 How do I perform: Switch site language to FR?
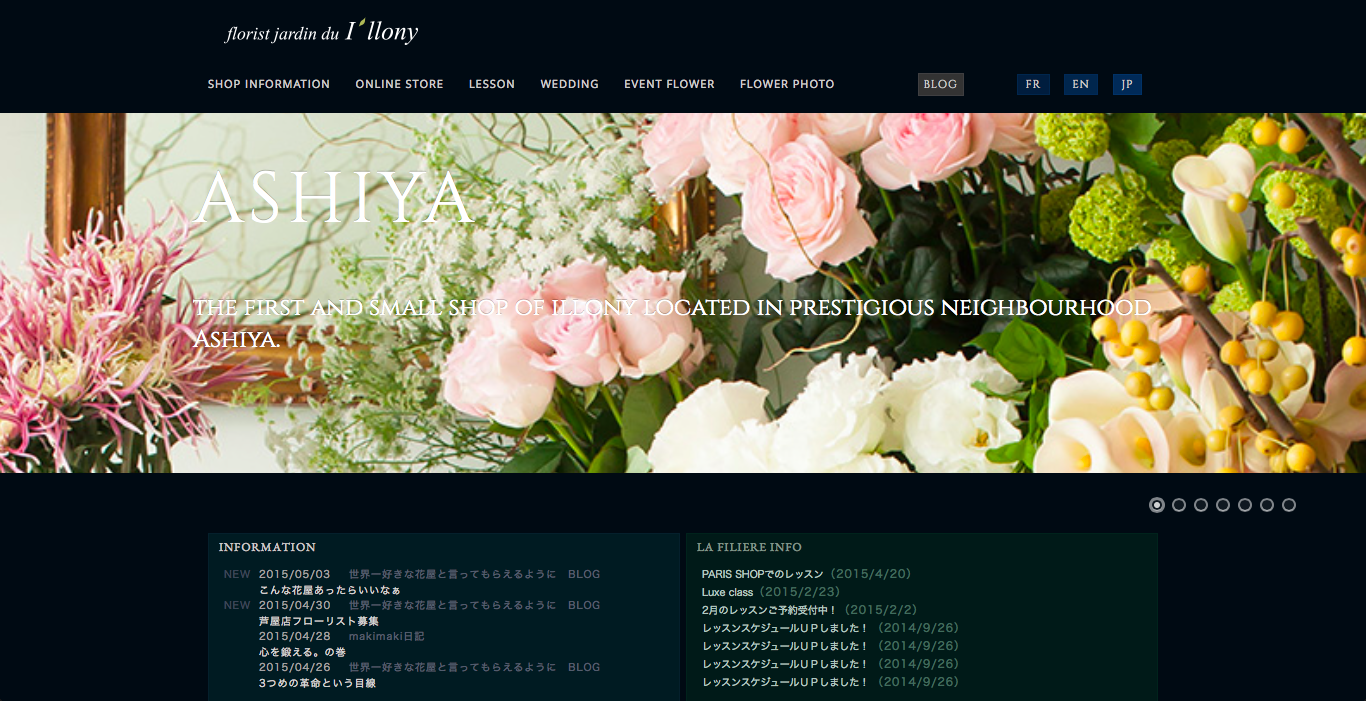coord(1033,84)
